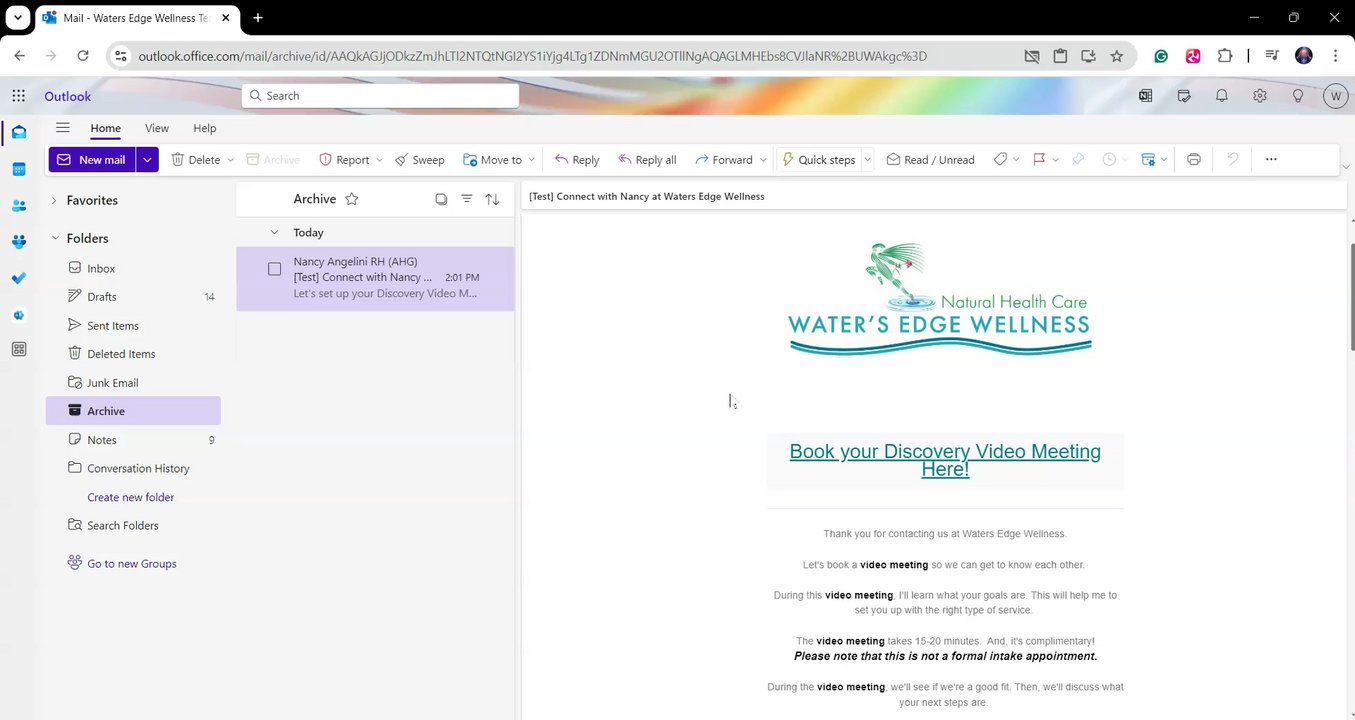1355x720 pixels.
Task: Toggle the select-messages icon in list header
Action: pyautogui.click(x=441, y=199)
